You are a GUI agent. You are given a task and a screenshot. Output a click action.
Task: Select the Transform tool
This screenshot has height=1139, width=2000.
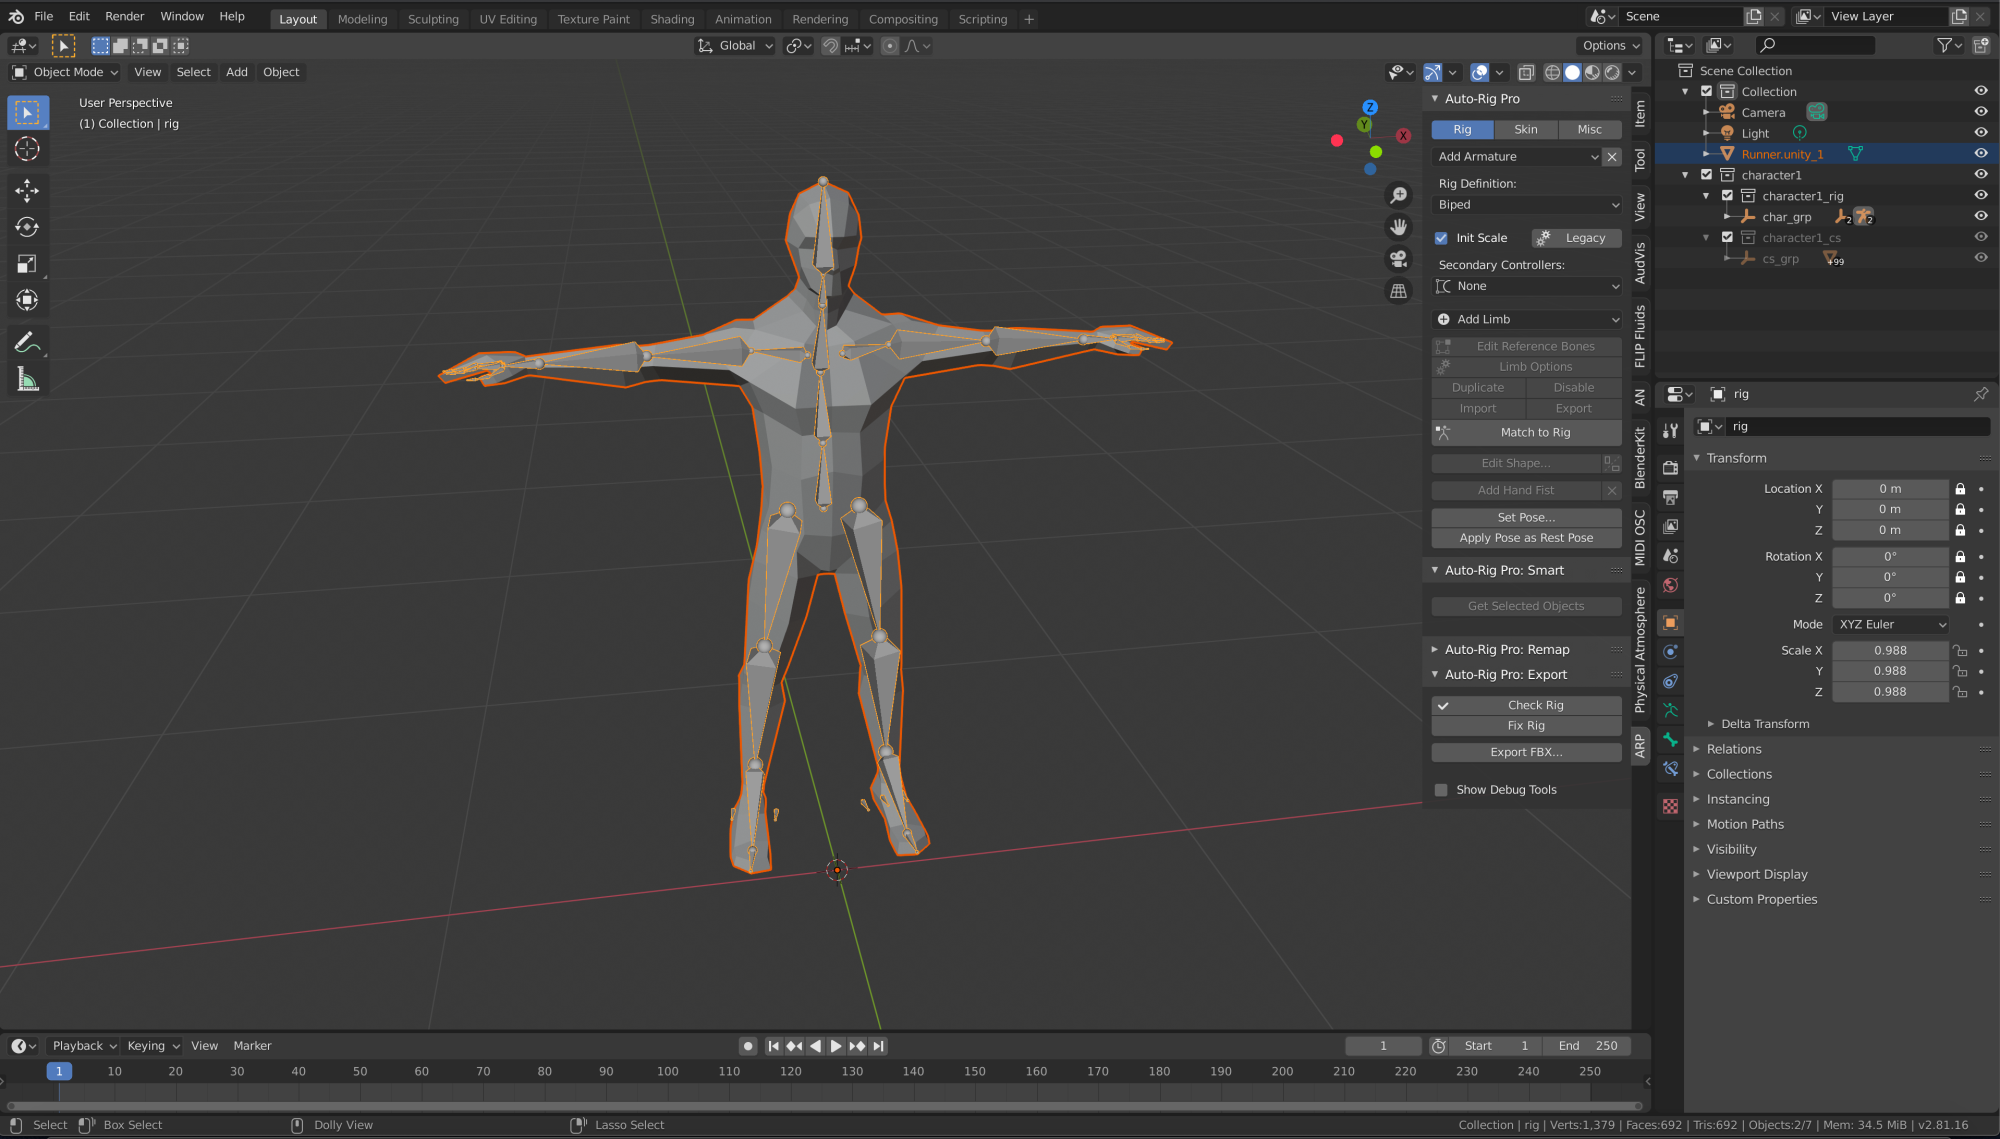click(27, 300)
